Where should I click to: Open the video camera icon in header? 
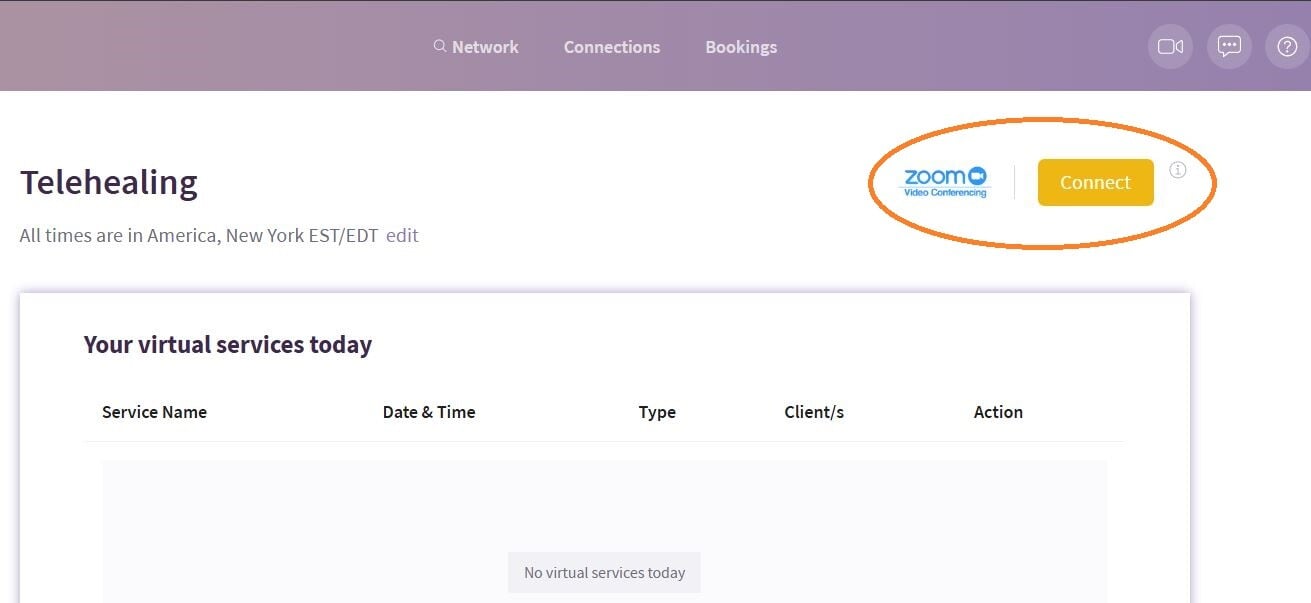[1170, 46]
